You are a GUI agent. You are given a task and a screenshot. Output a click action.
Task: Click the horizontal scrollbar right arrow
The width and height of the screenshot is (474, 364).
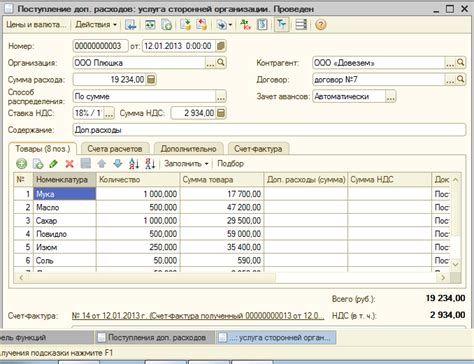pos(443,277)
